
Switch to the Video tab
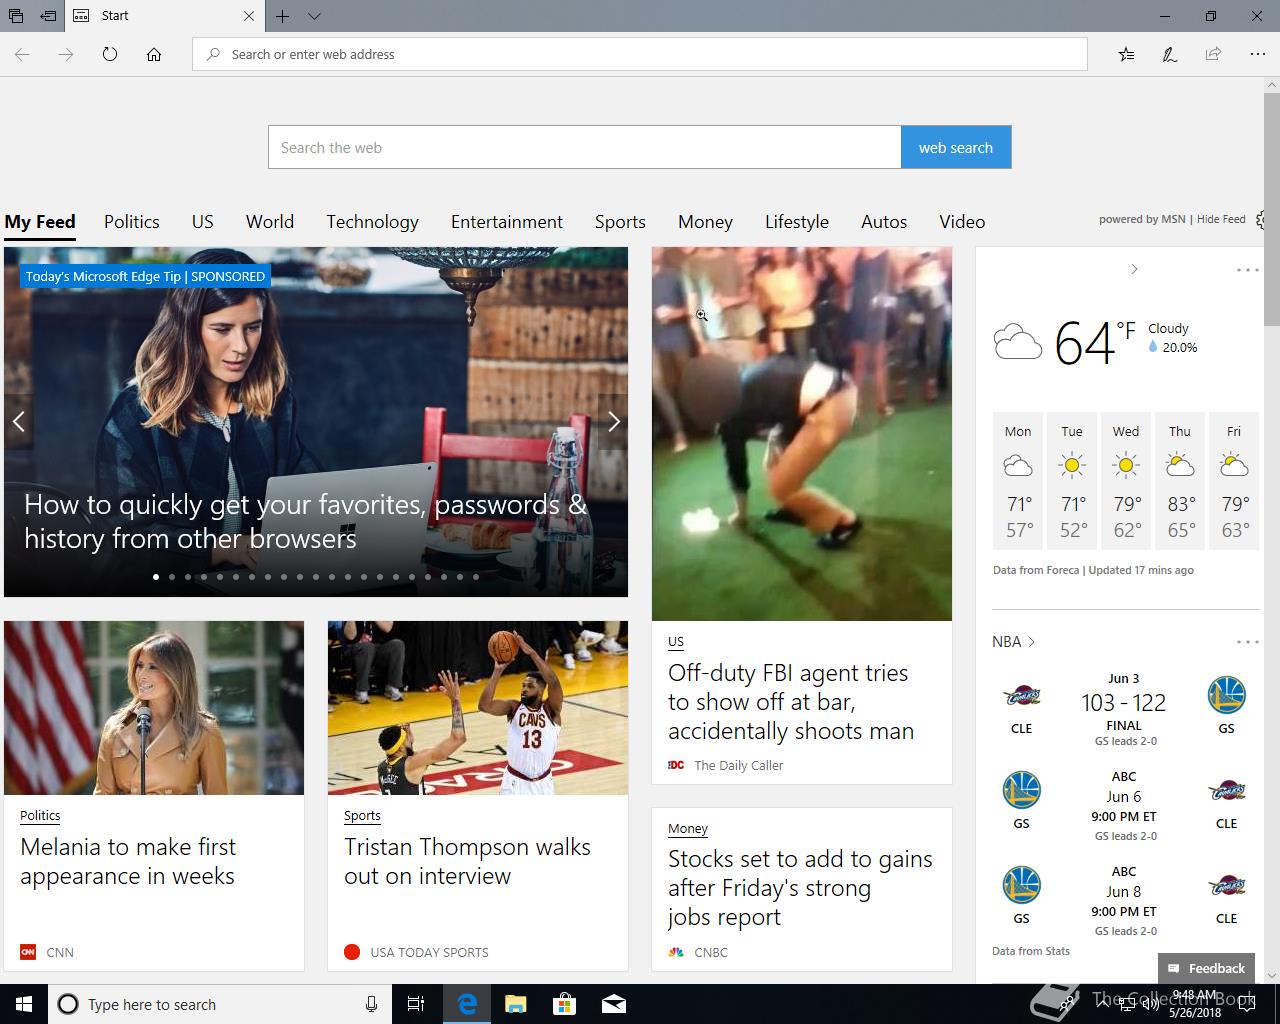coord(962,222)
